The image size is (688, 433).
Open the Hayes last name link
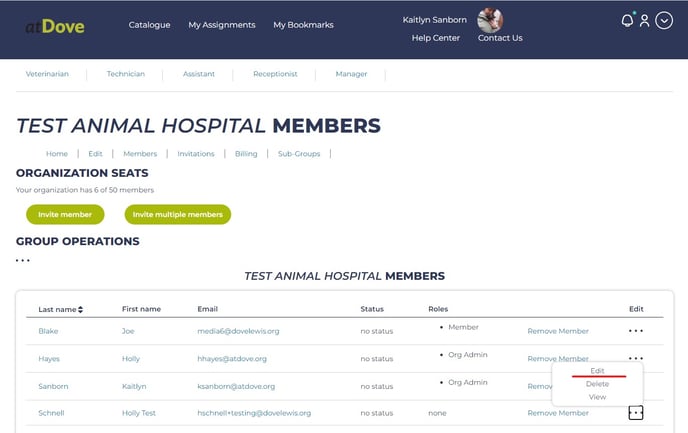point(49,358)
